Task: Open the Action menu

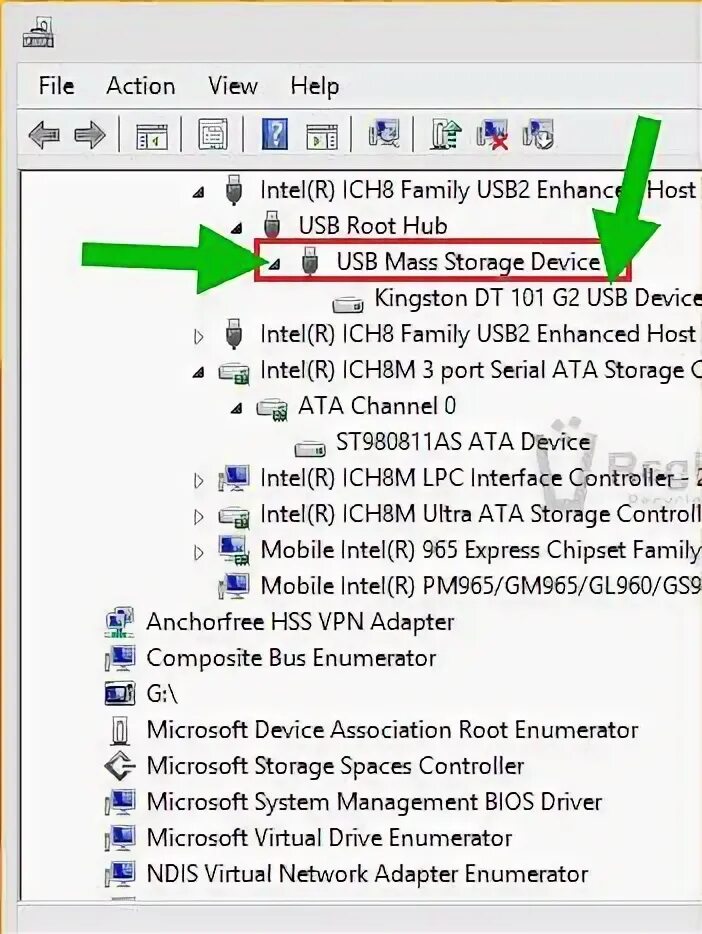Action: (141, 86)
